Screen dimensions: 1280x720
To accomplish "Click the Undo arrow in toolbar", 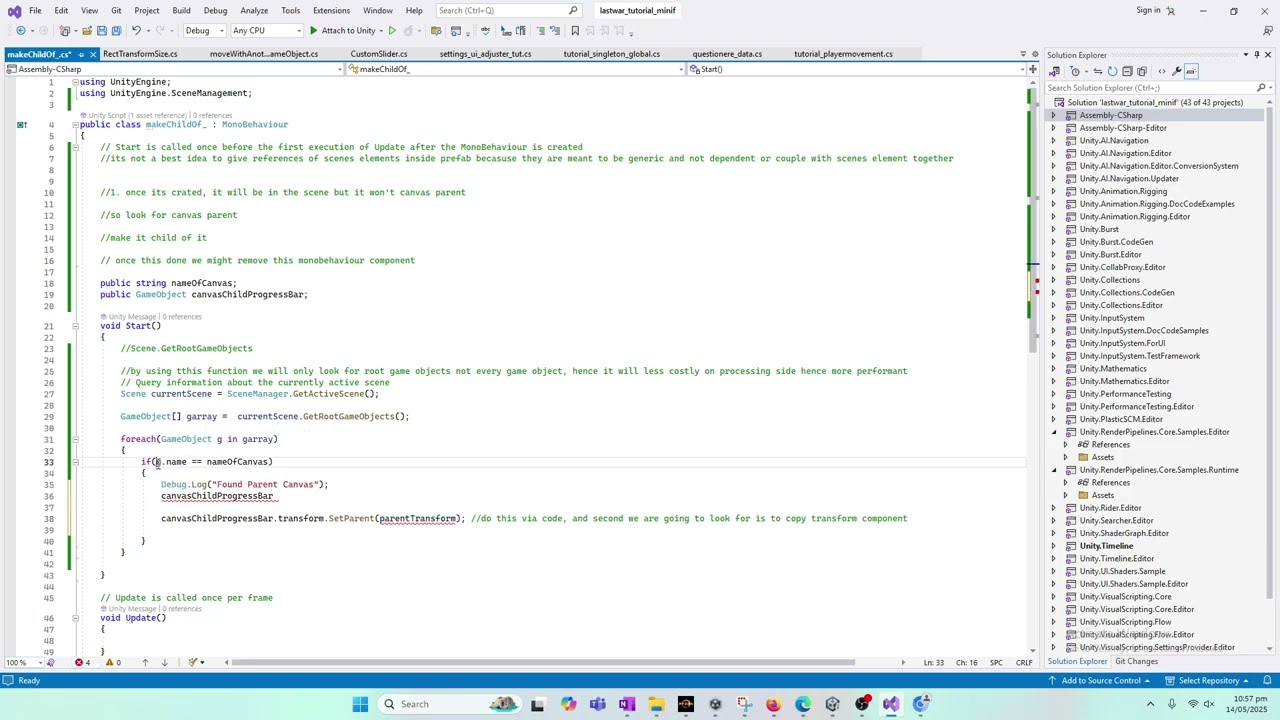I will (x=137, y=31).
